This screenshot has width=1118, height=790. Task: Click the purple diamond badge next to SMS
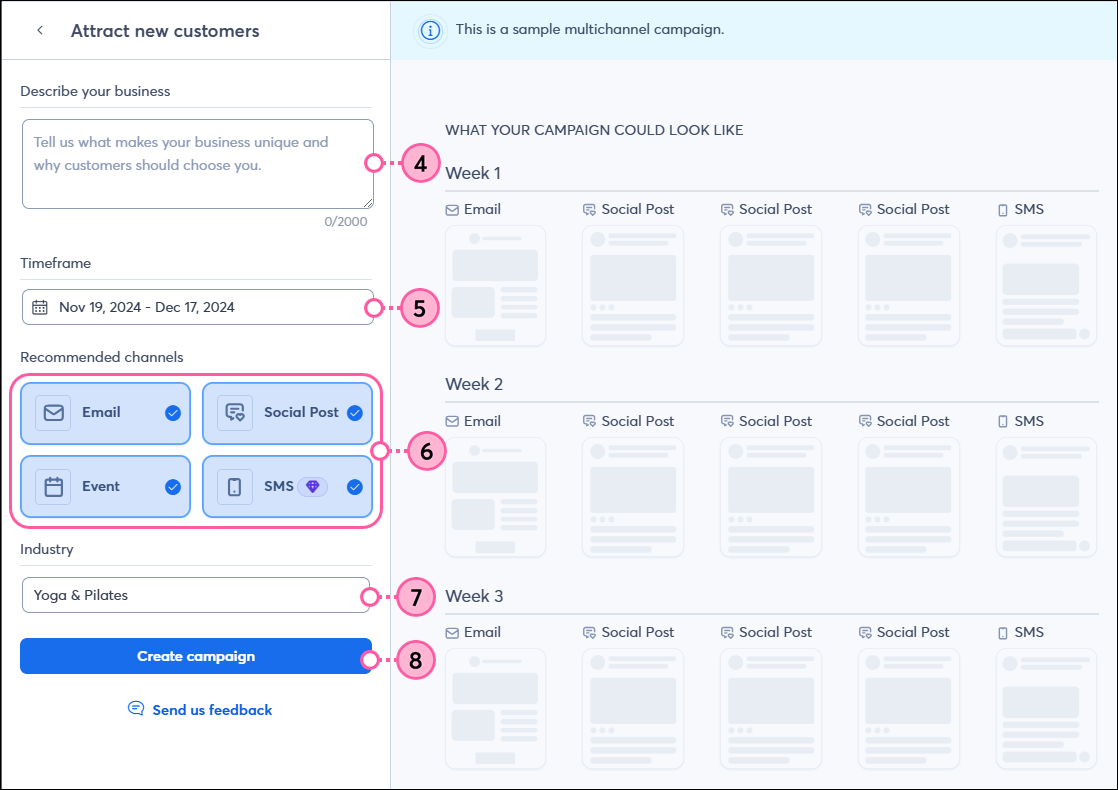312,486
